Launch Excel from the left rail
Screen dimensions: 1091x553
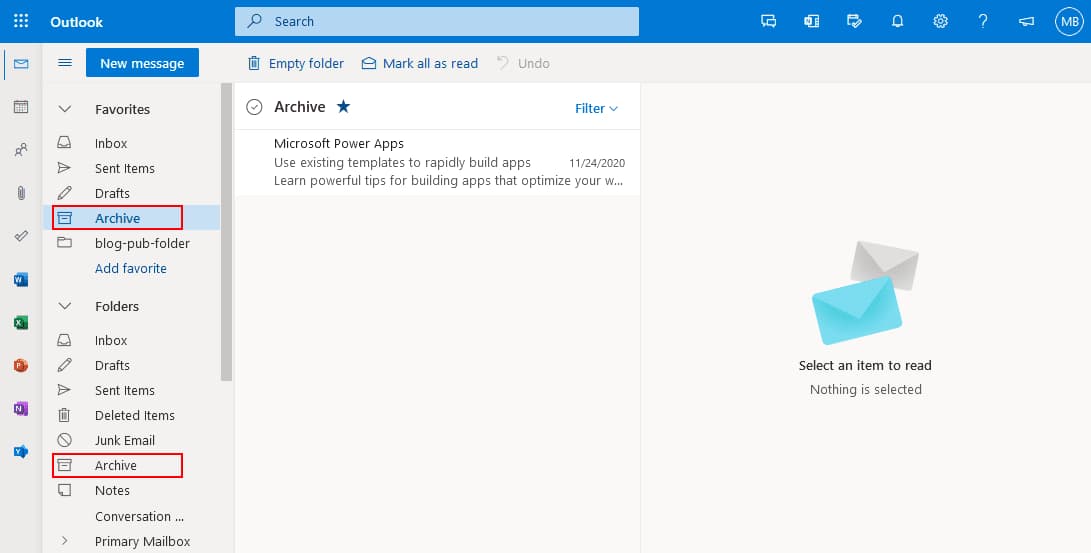(21, 322)
